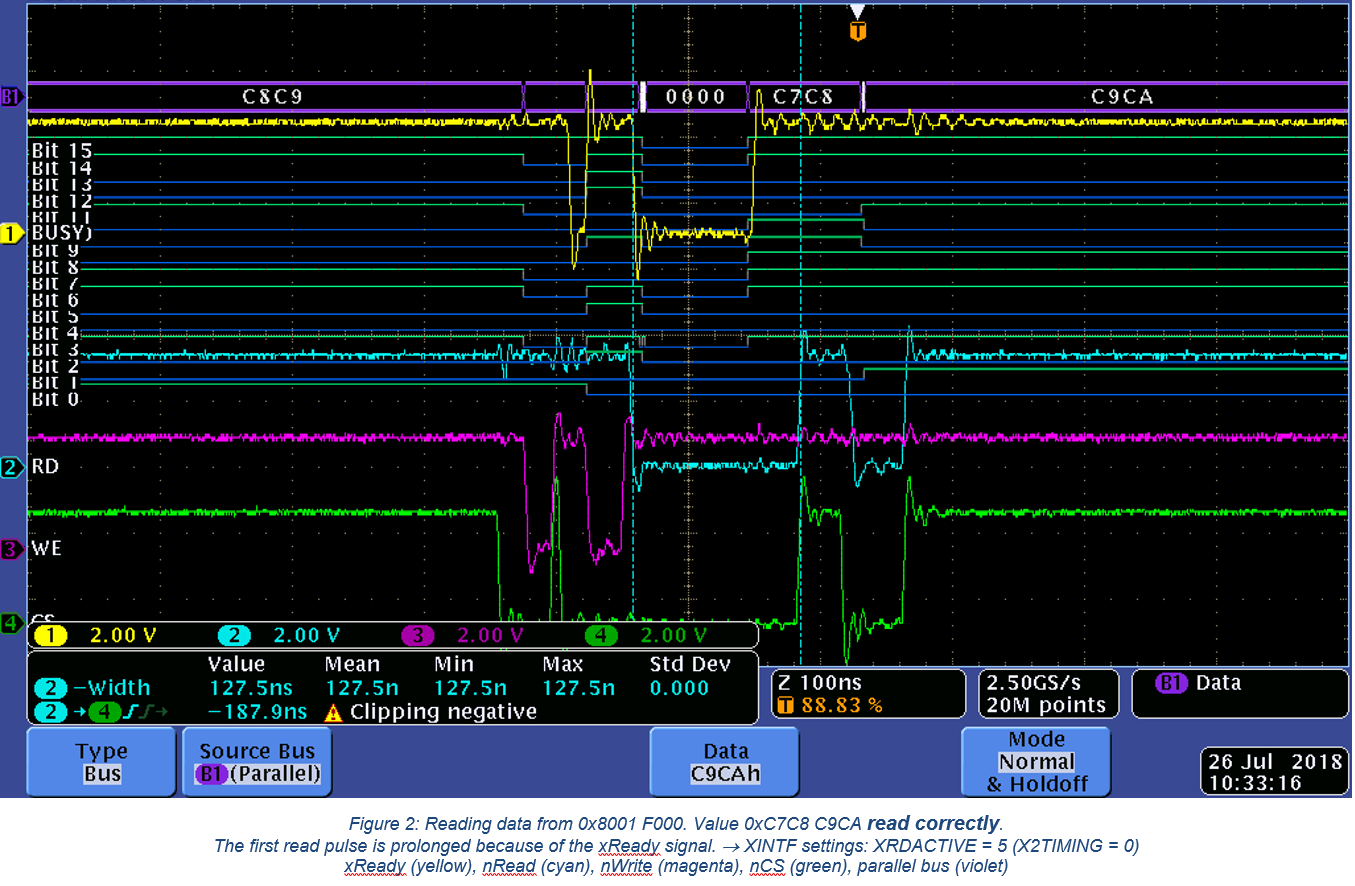1355x886 pixels.
Task: Select the yellow channel 1 badge labeled BUSY
Action: pyautogui.click(x=11, y=232)
